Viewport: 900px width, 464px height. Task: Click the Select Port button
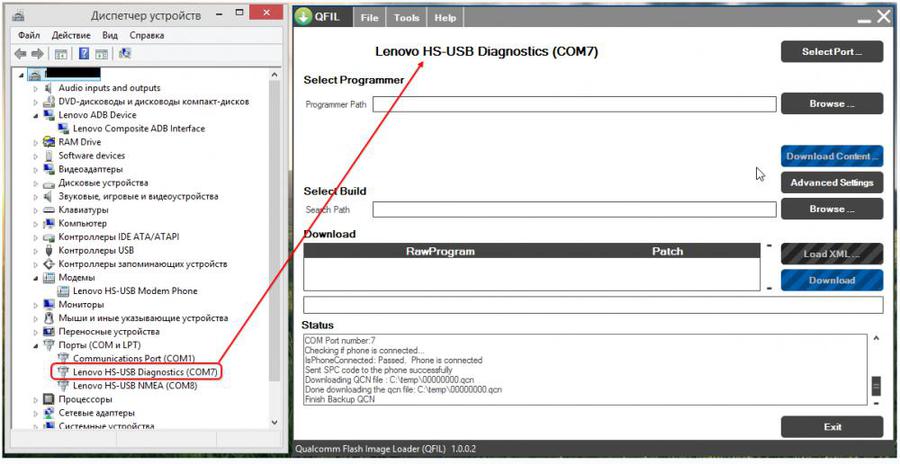(x=832, y=52)
